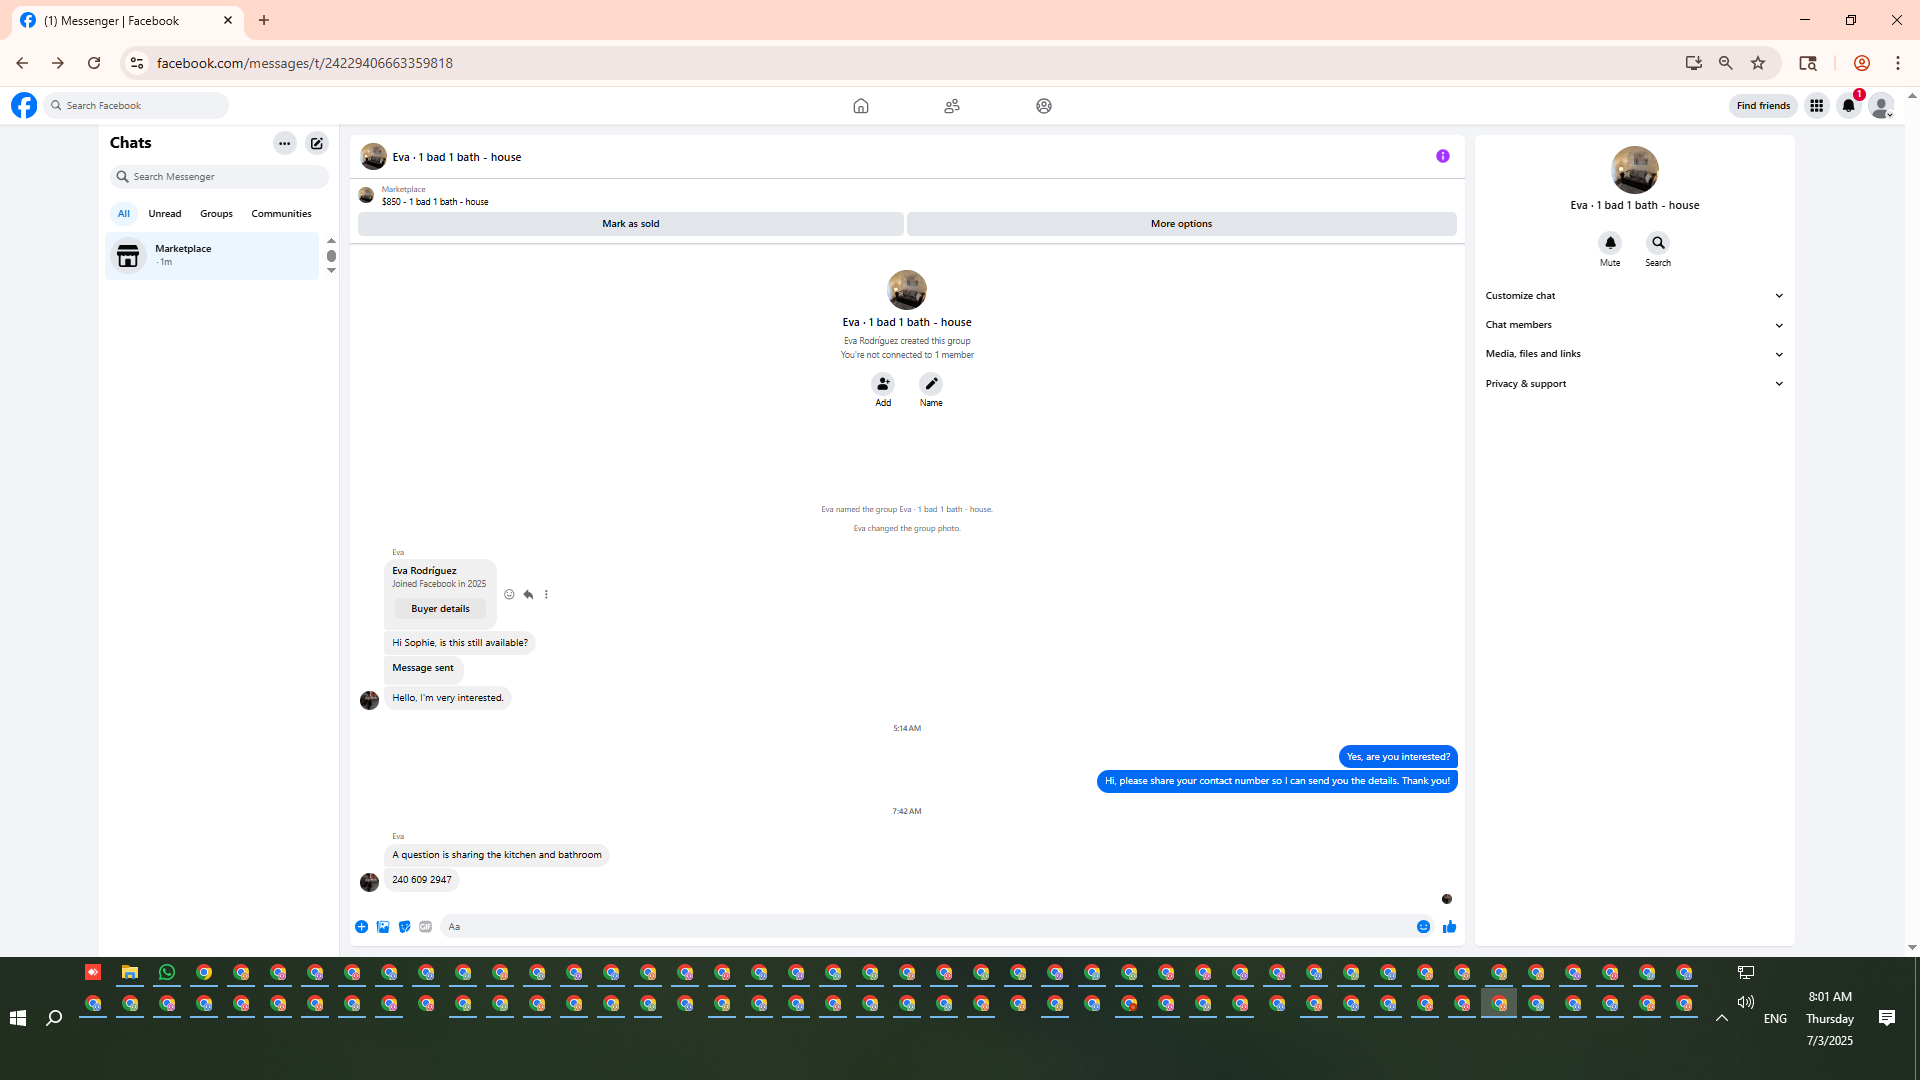Viewport: 1920px width, 1080px height.
Task: Open the sticker chooser icon
Action: pos(404,927)
